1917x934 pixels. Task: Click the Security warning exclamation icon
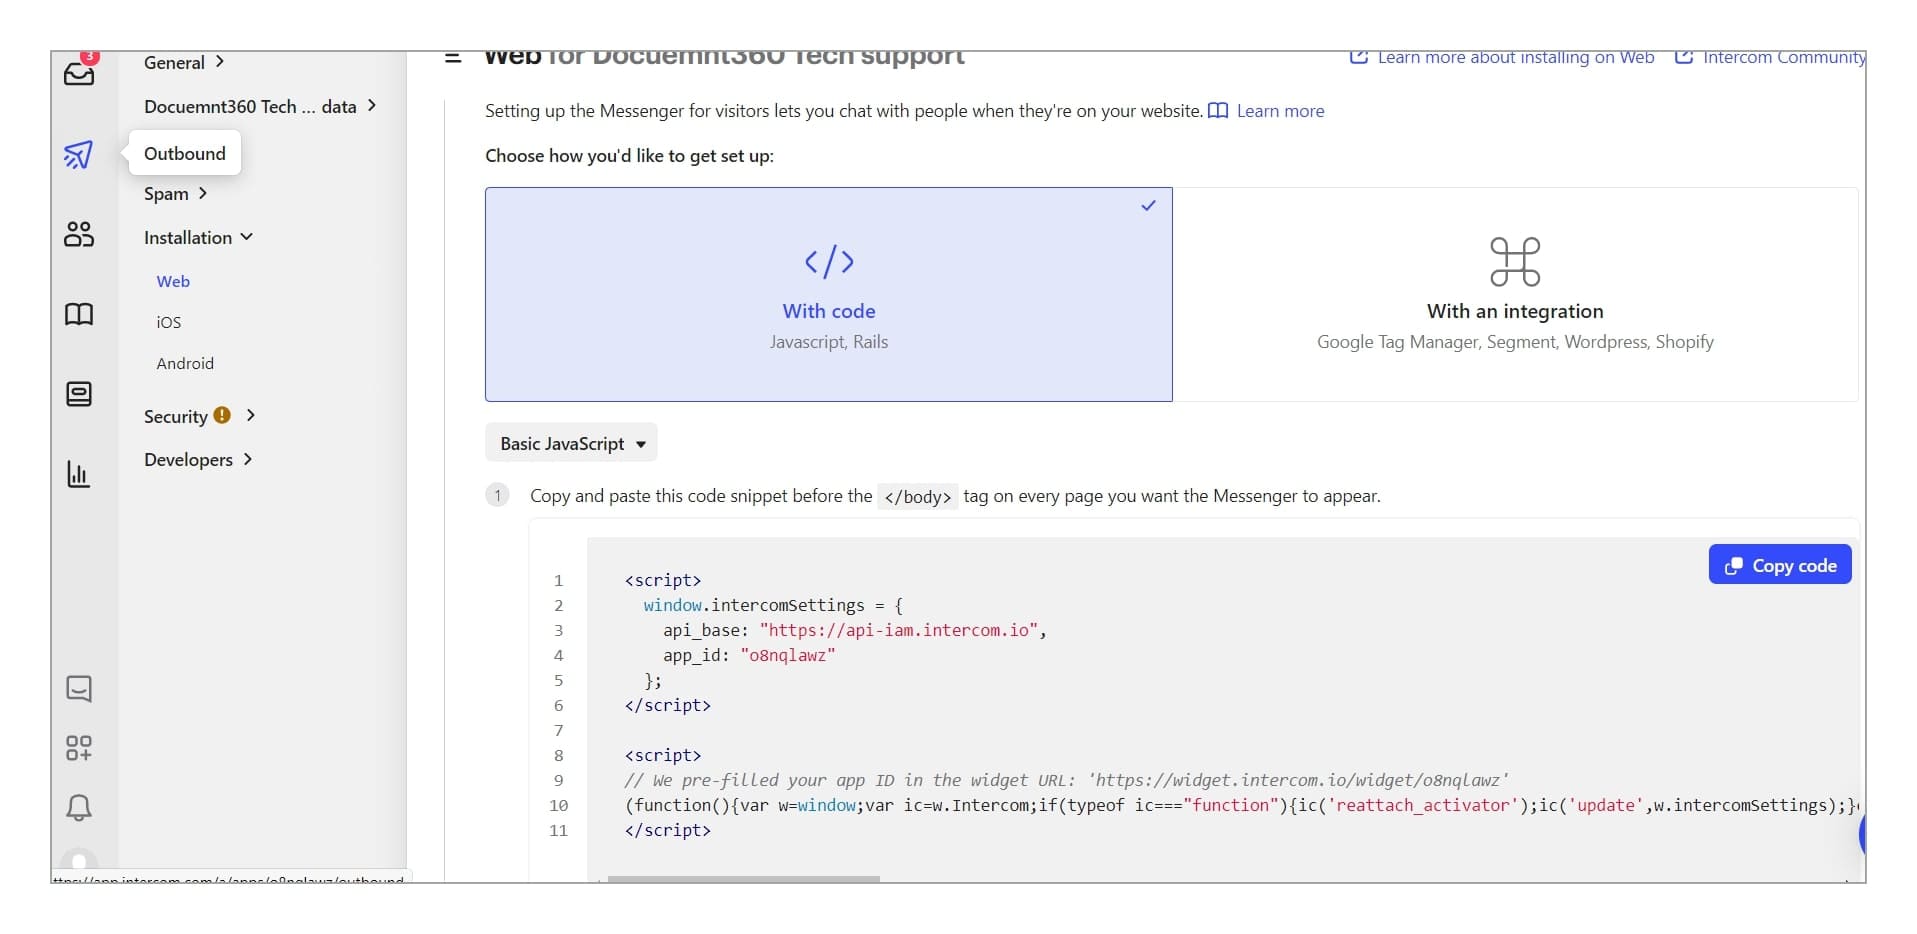222,415
